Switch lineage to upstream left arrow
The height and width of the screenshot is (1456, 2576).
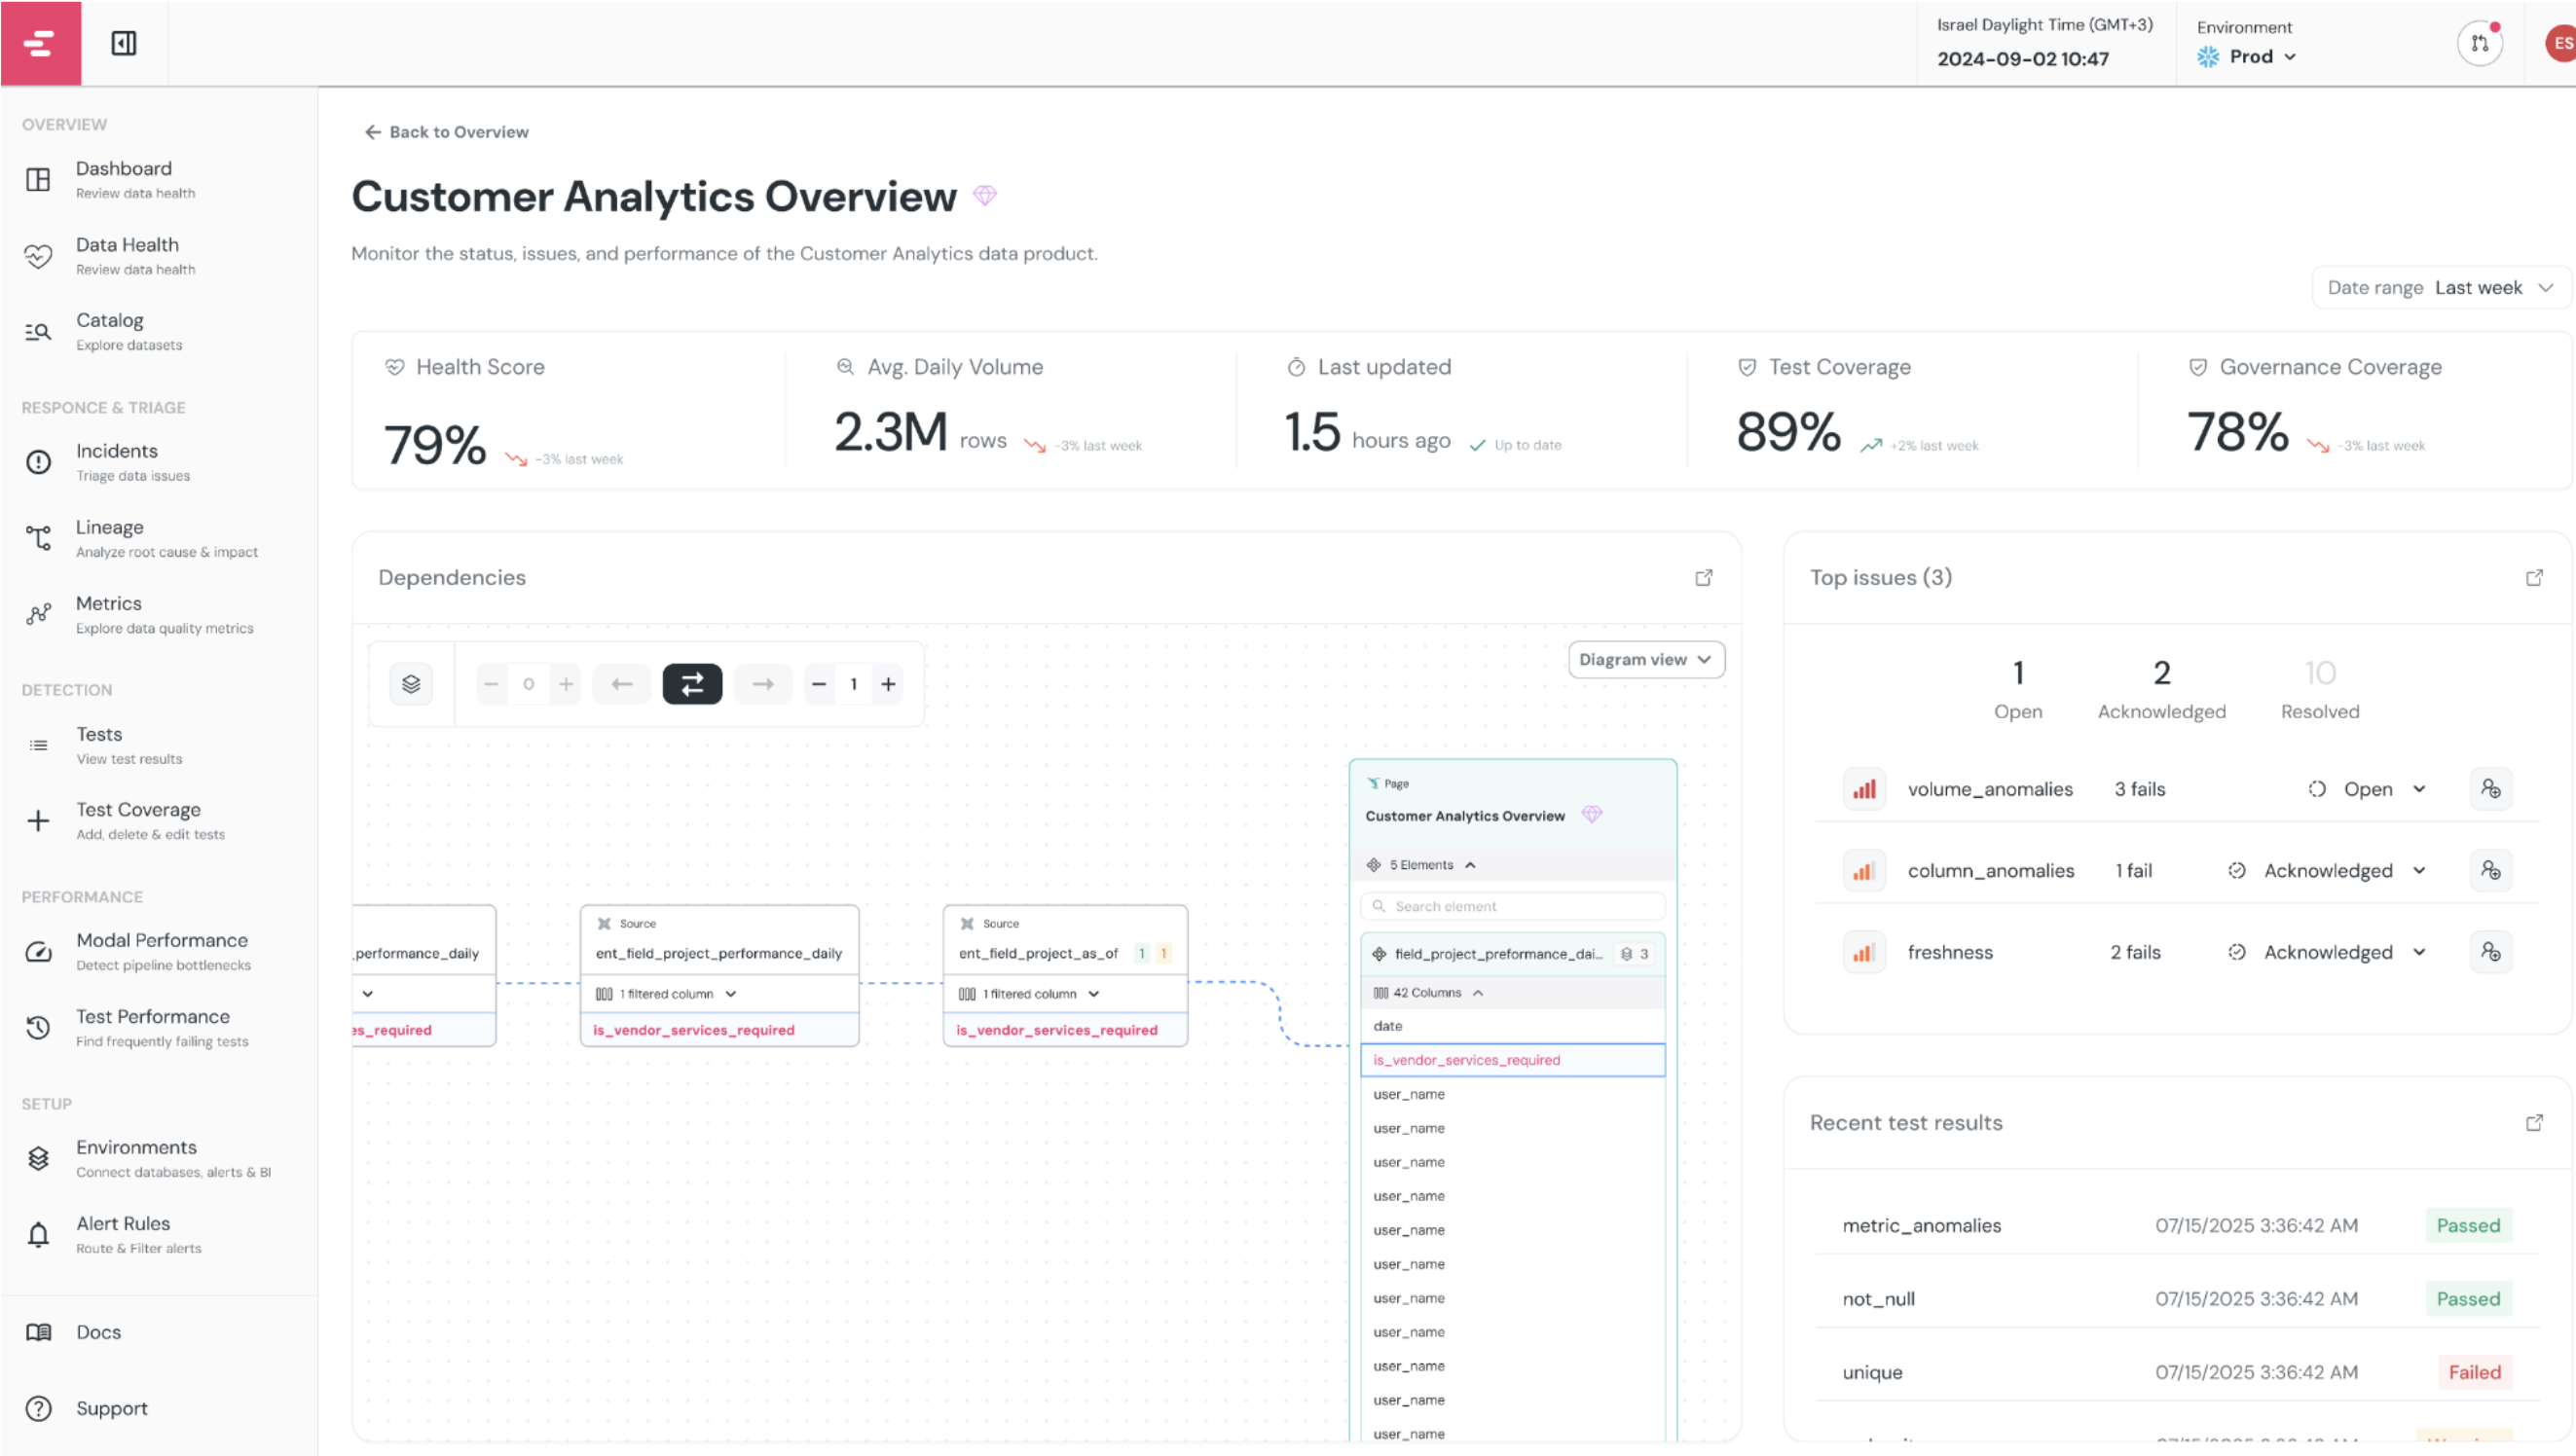pyautogui.click(x=622, y=684)
